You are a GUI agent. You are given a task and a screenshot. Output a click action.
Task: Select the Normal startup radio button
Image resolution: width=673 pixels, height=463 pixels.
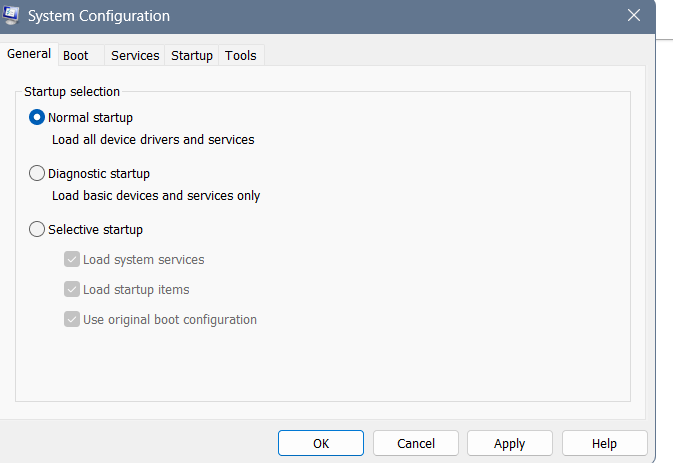pyautogui.click(x=38, y=117)
